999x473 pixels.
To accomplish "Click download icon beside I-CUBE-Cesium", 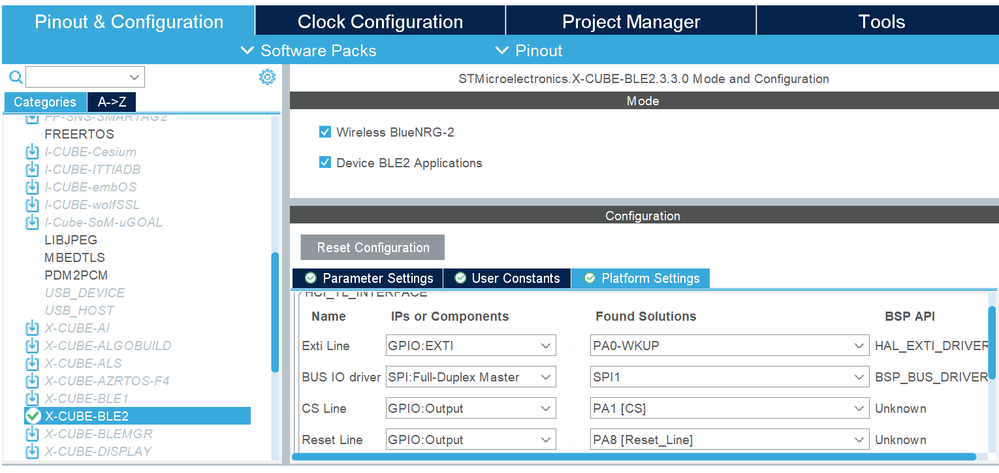I will click(x=32, y=152).
